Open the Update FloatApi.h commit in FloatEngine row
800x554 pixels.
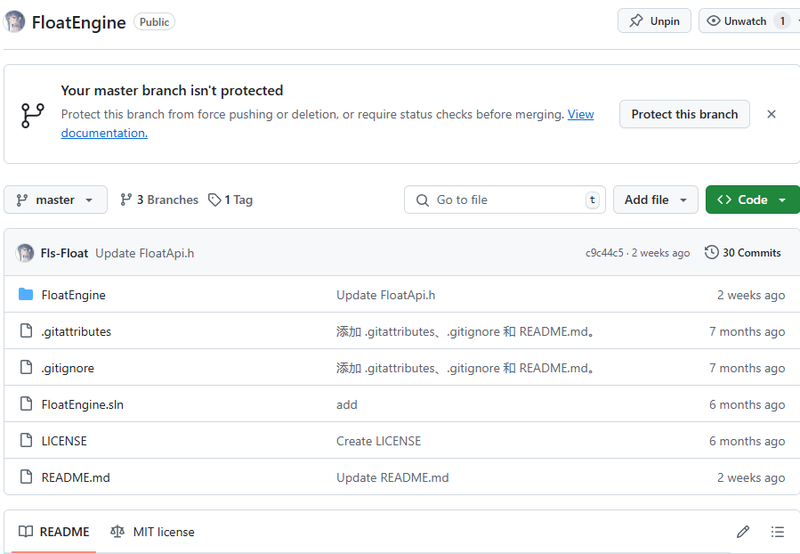[386, 295]
